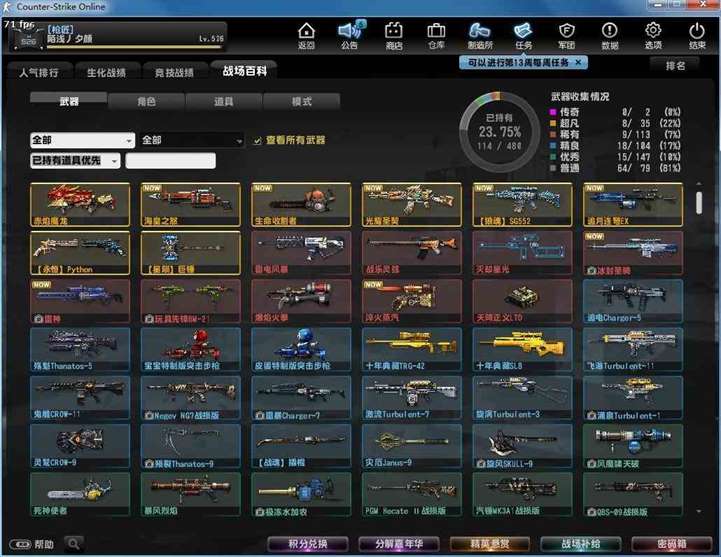Screen dimensions: 721x557
Task: Select the SKULL-9 axe weapon card
Action: (x=522, y=446)
